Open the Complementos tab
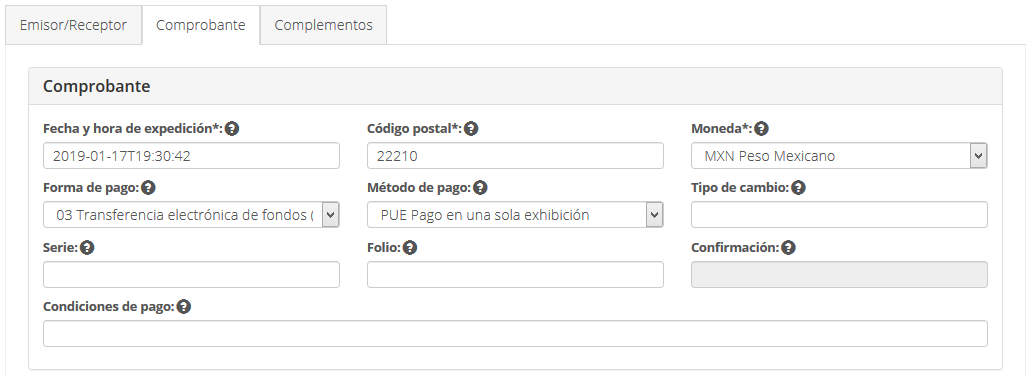Image resolution: width=1027 pixels, height=376 pixels. pos(324,25)
